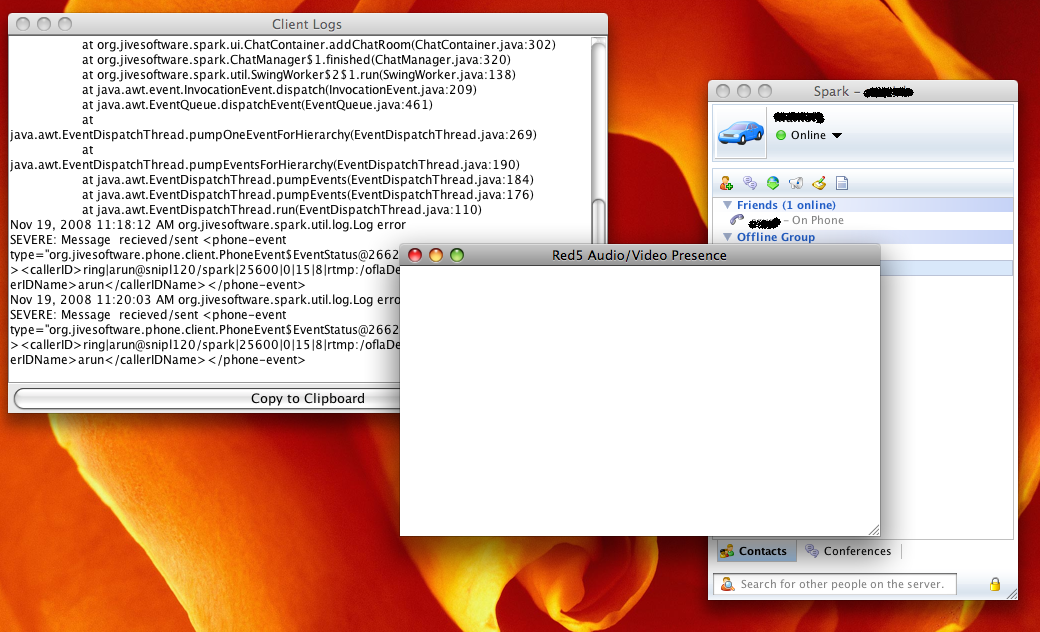Click the search people input field
This screenshot has width=1040, height=632.
pyautogui.click(x=835, y=584)
